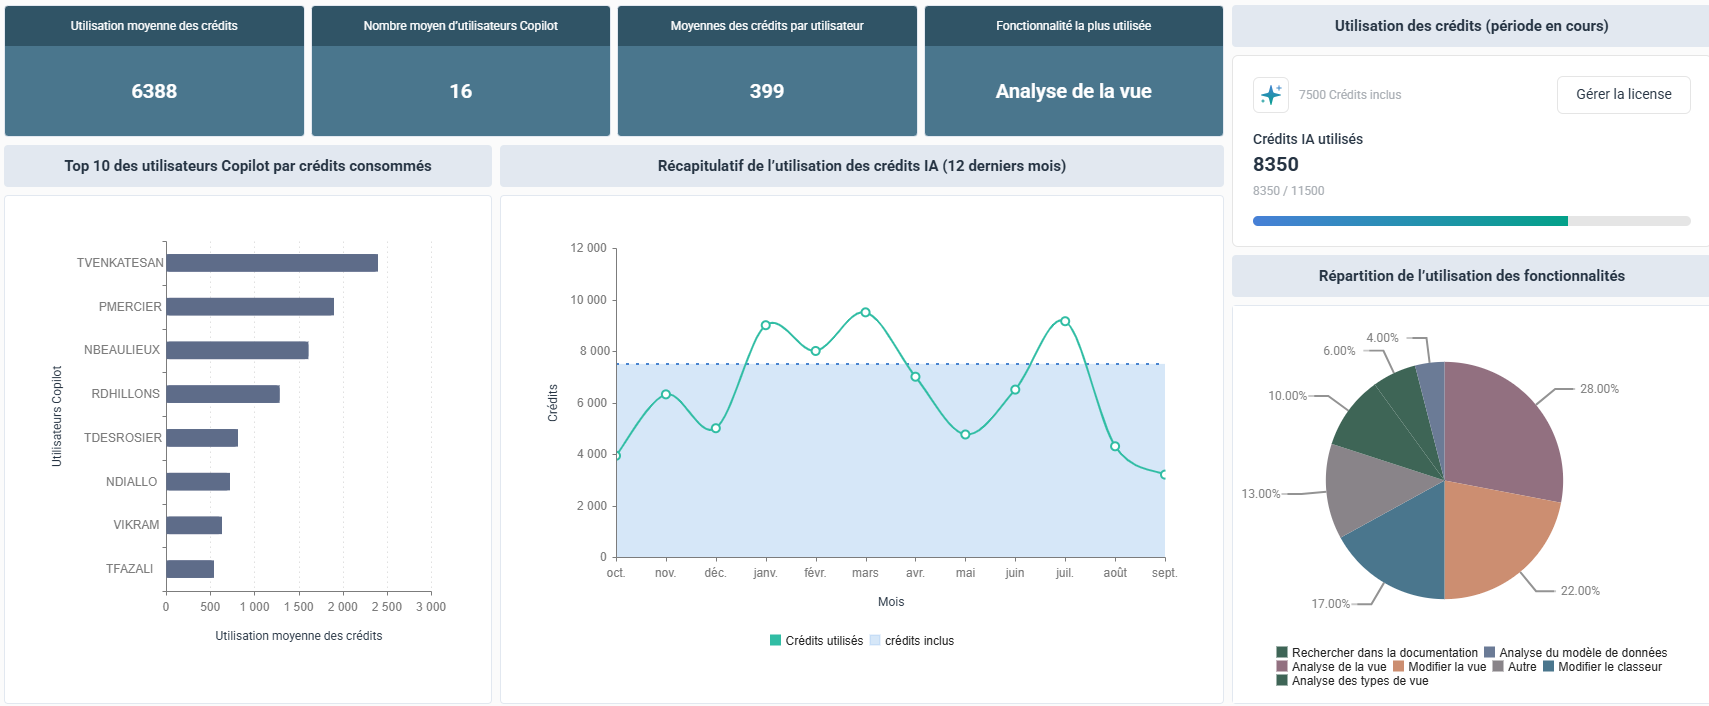Screen dimensions: 1709x706
Task: Click the Répartition de l'utilisation des fonctionnalités header
Action: tap(1471, 276)
